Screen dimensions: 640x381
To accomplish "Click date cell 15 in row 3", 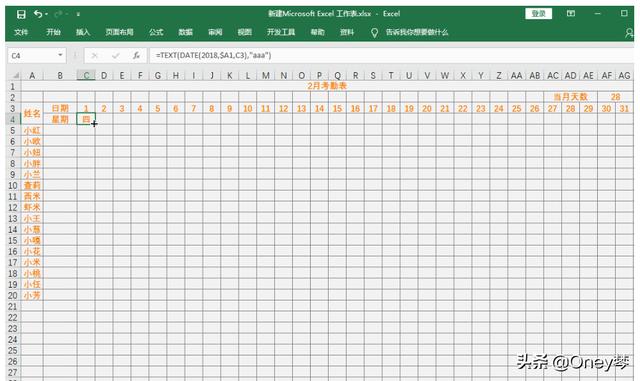I will pos(337,109).
